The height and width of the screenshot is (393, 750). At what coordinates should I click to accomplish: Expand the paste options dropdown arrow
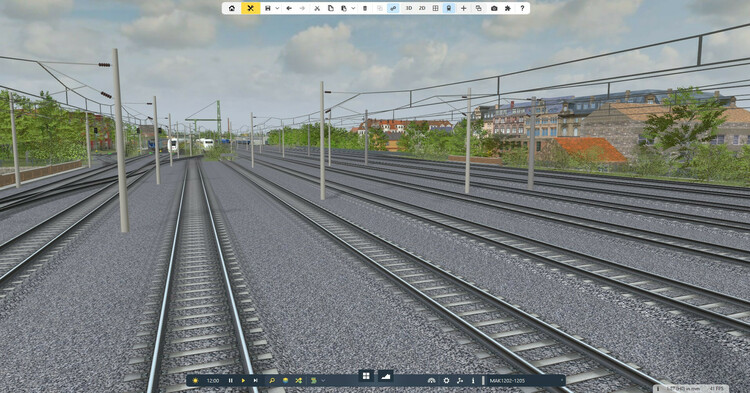coord(353,8)
